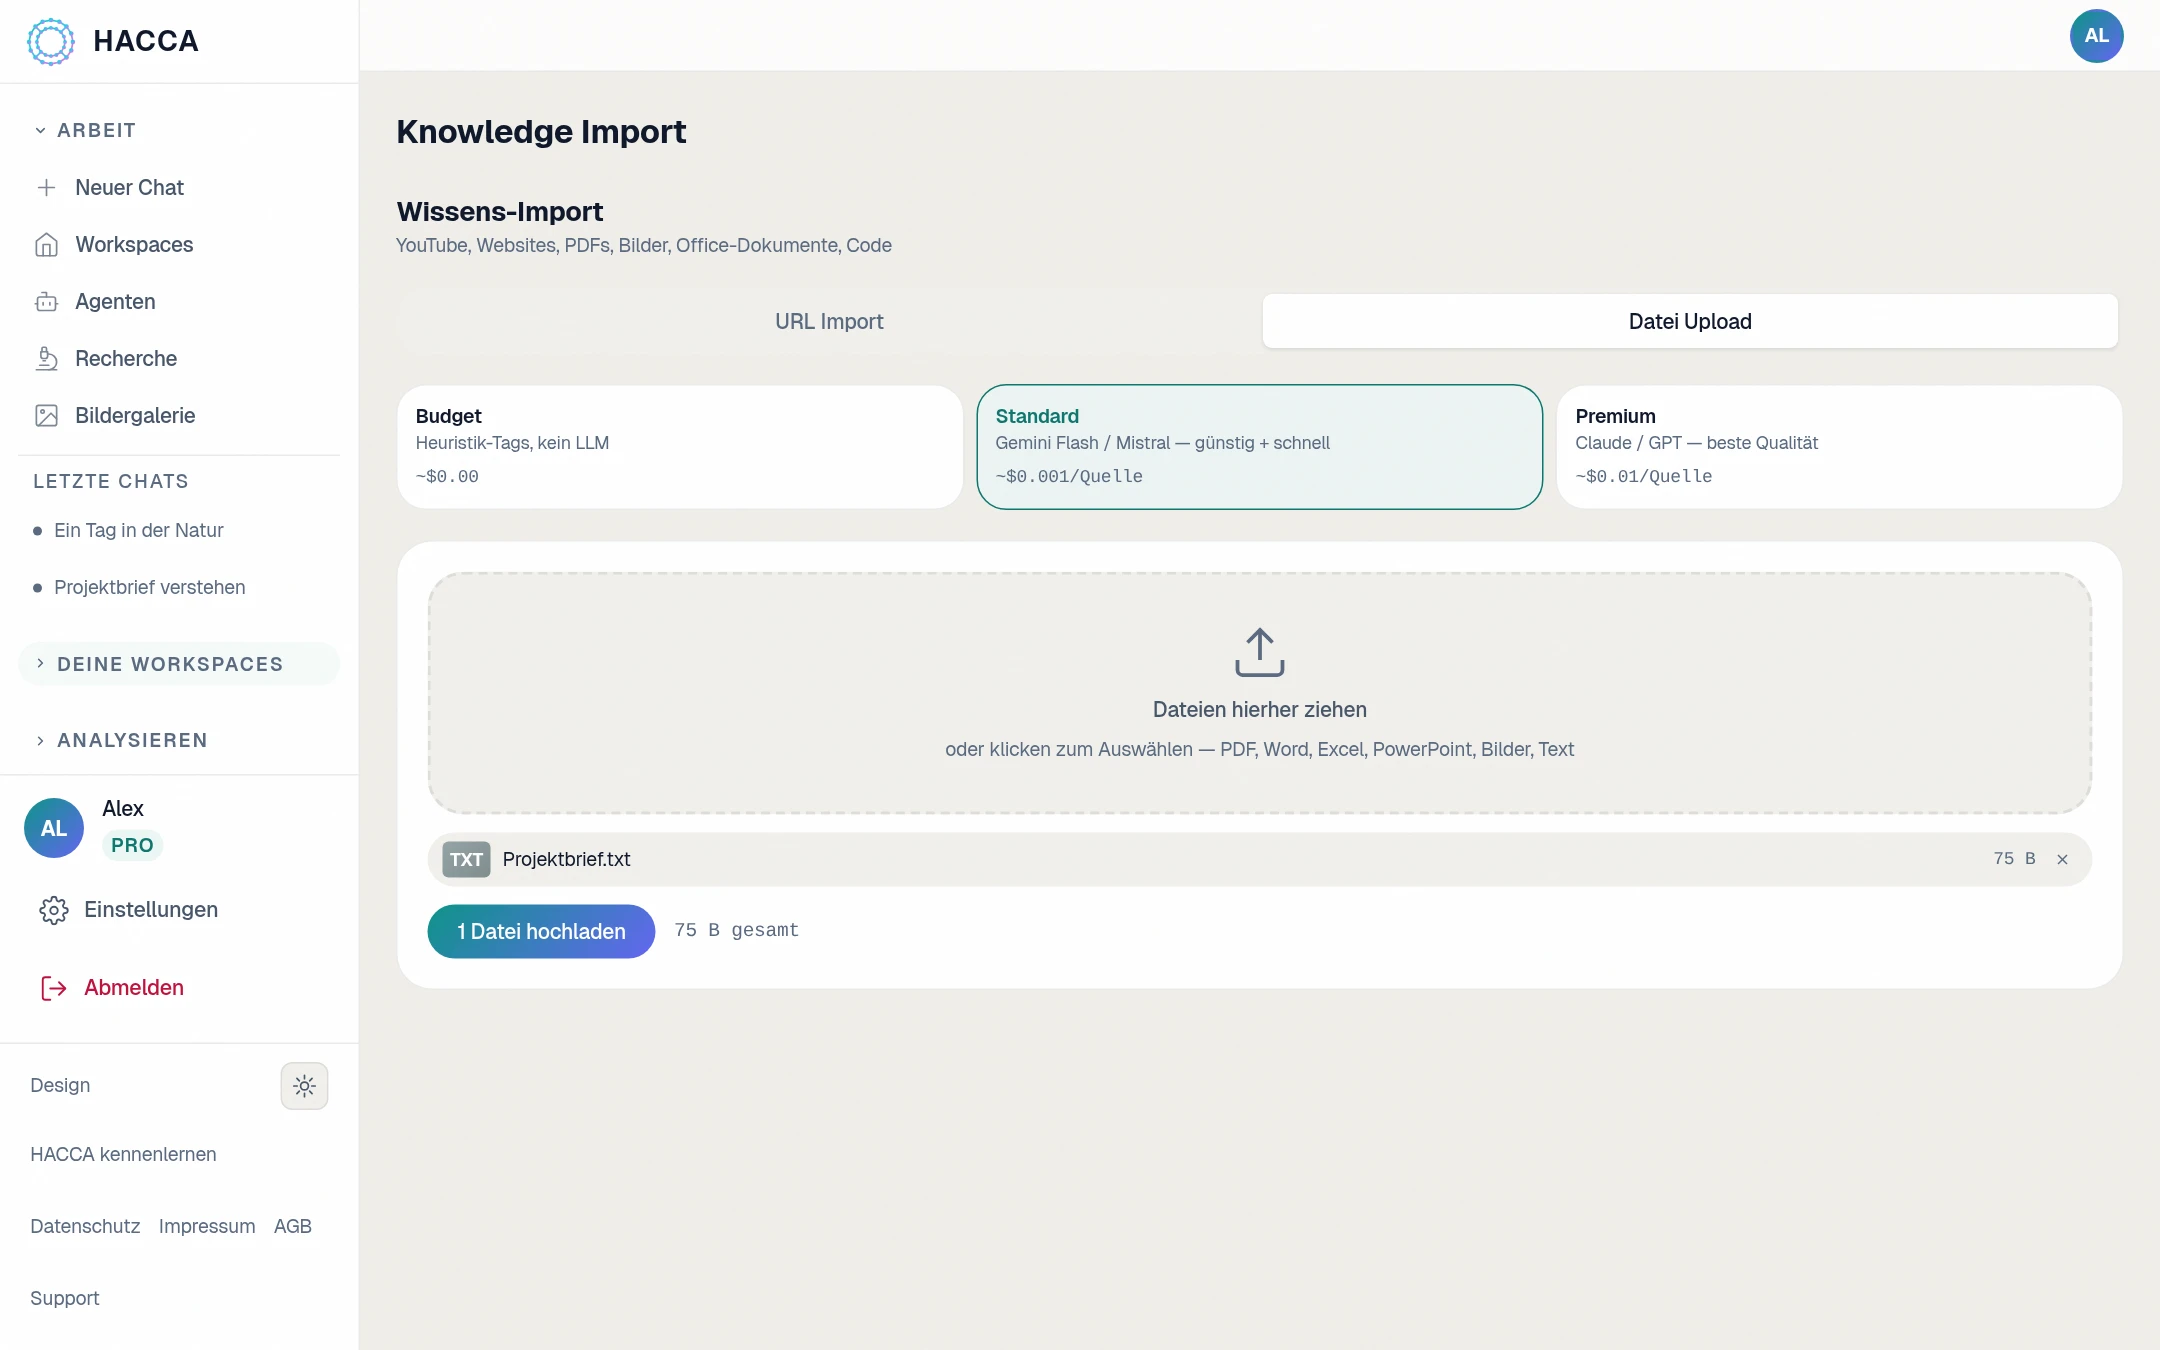This screenshot has height=1350, width=2160.
Task: Open Workspaces via the house icon
Action: (x=46, y=245)
